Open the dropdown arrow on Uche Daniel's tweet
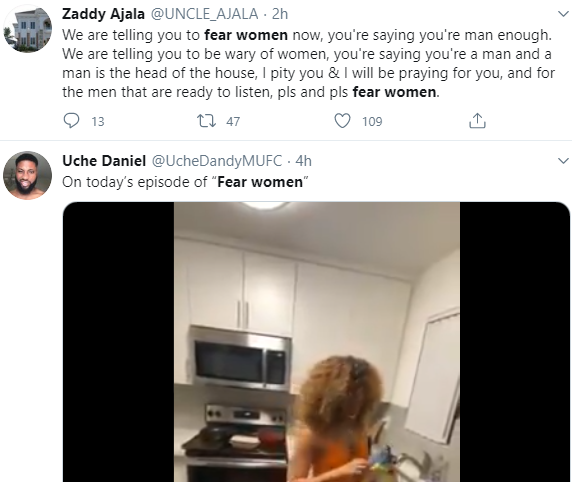The width and height of the screenshot is (572, 482). [563, 161]
